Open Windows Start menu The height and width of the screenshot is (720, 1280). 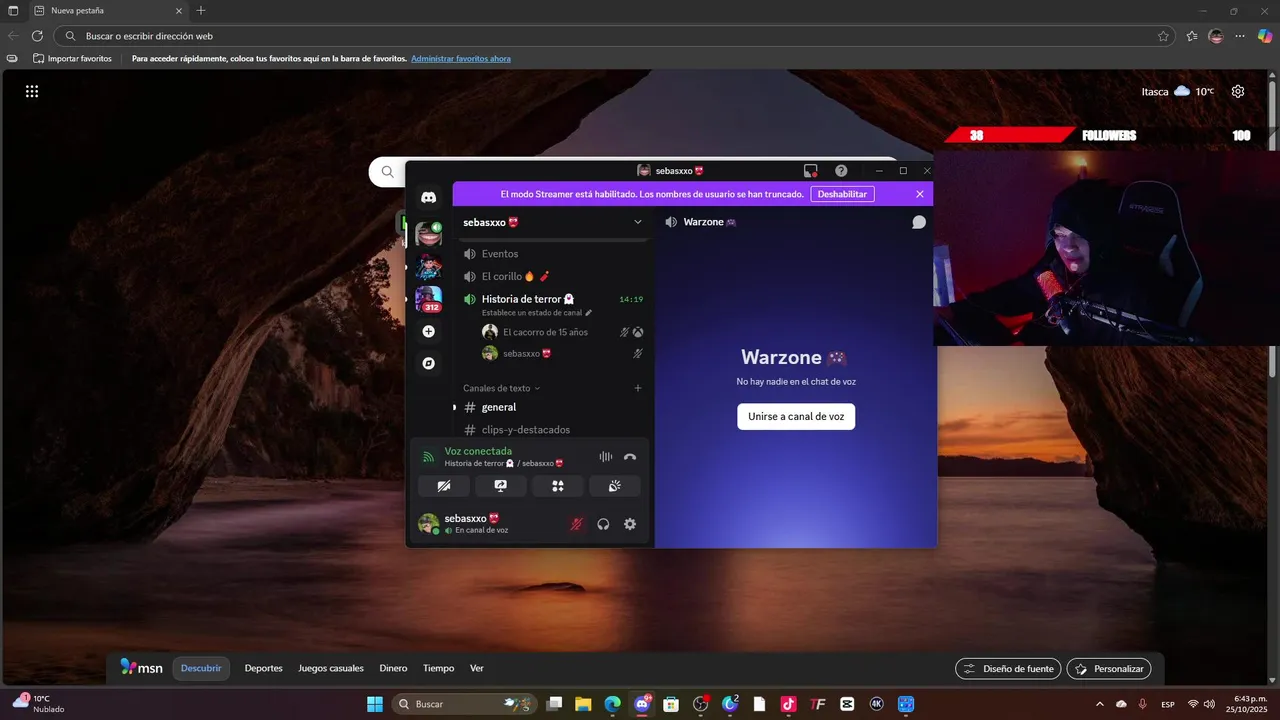click(x=375, y=704)
